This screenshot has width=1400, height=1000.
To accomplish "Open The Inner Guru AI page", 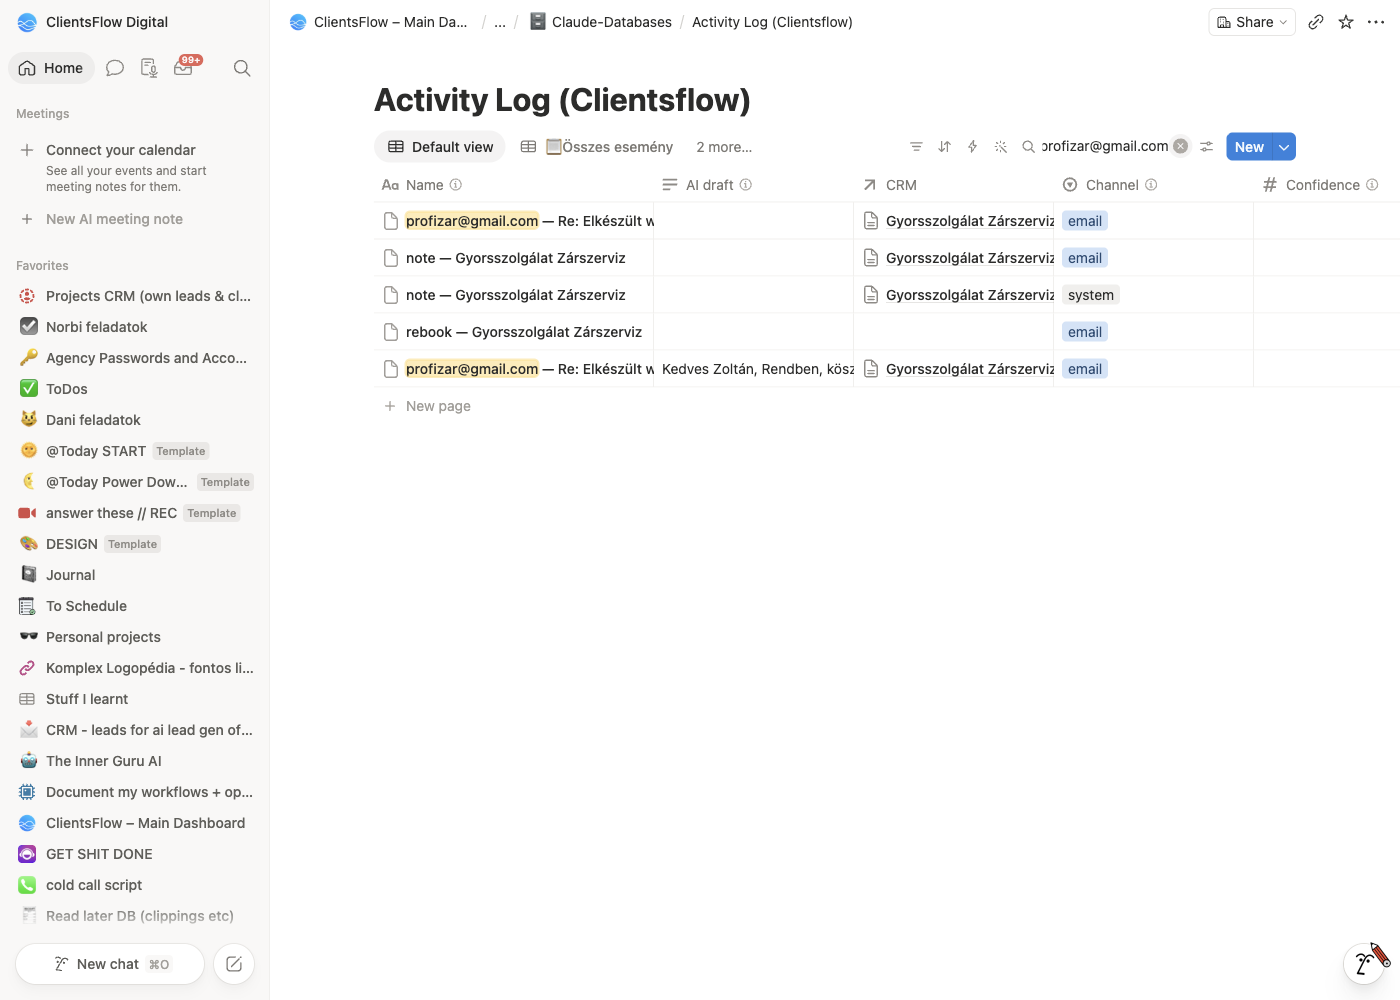I will coord(135,761).
